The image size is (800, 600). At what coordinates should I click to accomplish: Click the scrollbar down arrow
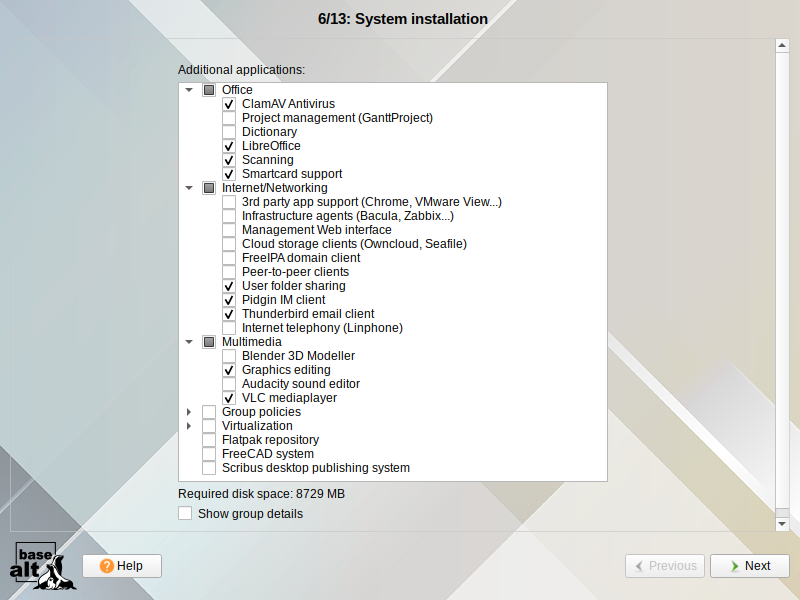pyautogui.click(x=782, y=524)
